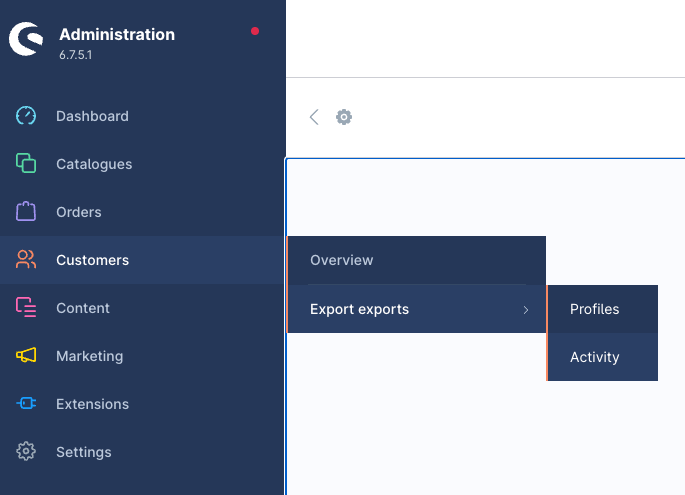Click the Settings gear icon in sidebar
685x495 pixels.
[x=26, y=451]
